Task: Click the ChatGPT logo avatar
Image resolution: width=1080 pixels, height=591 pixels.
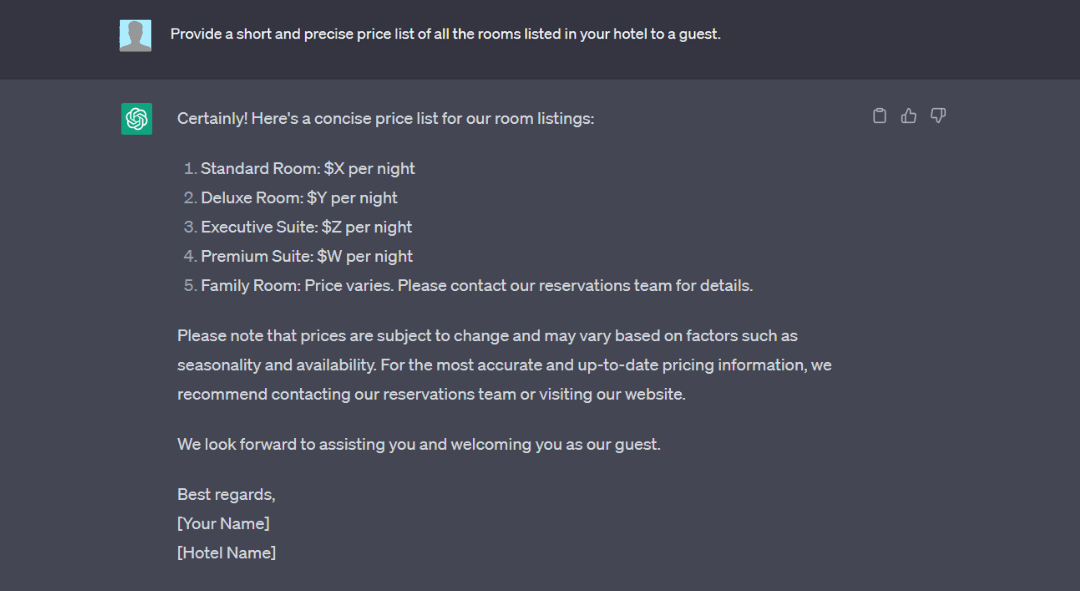Action: (x=137, y=119)
